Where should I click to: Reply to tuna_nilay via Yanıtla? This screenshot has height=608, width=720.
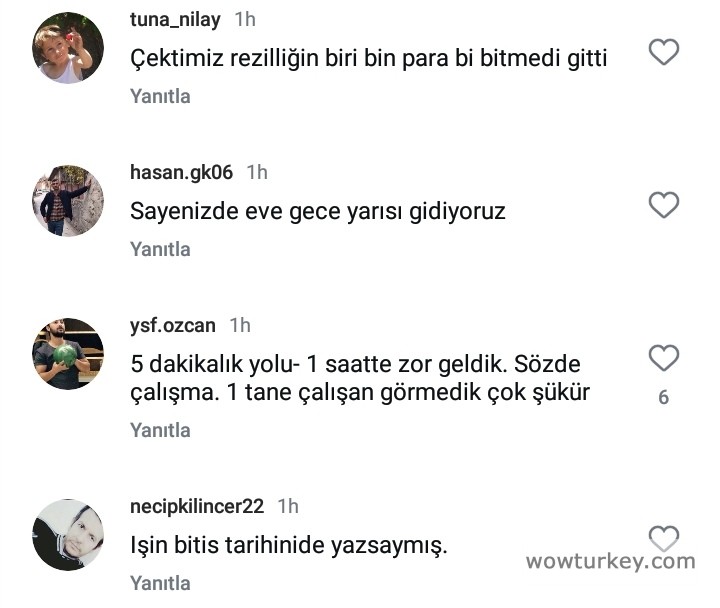[160, 96]
